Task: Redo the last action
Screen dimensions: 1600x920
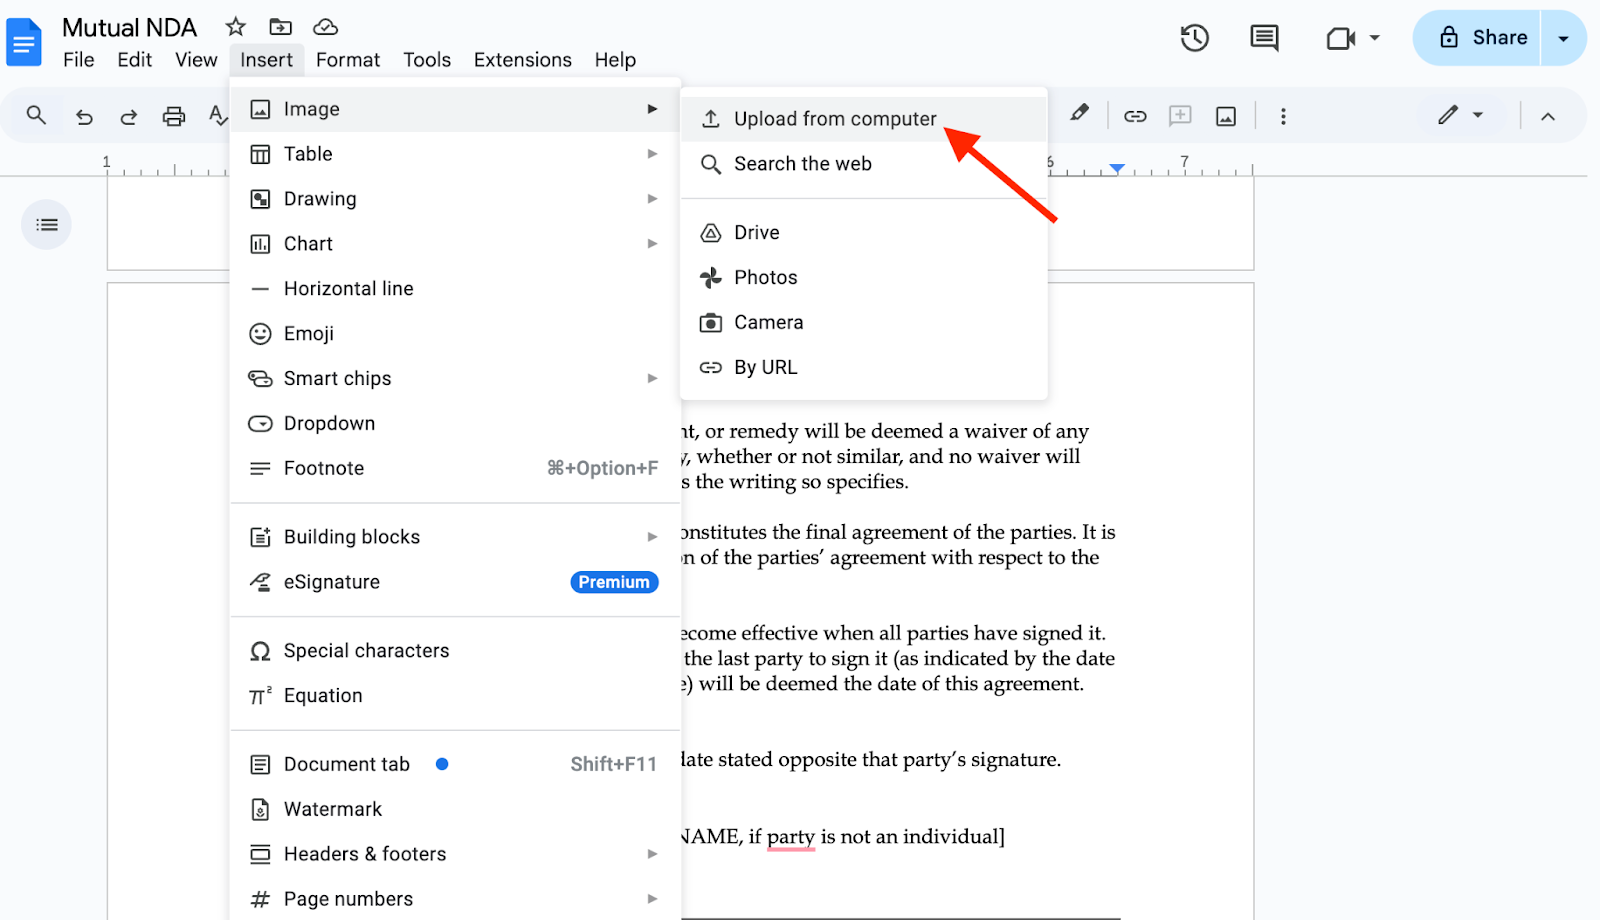Action: [128, 117]
